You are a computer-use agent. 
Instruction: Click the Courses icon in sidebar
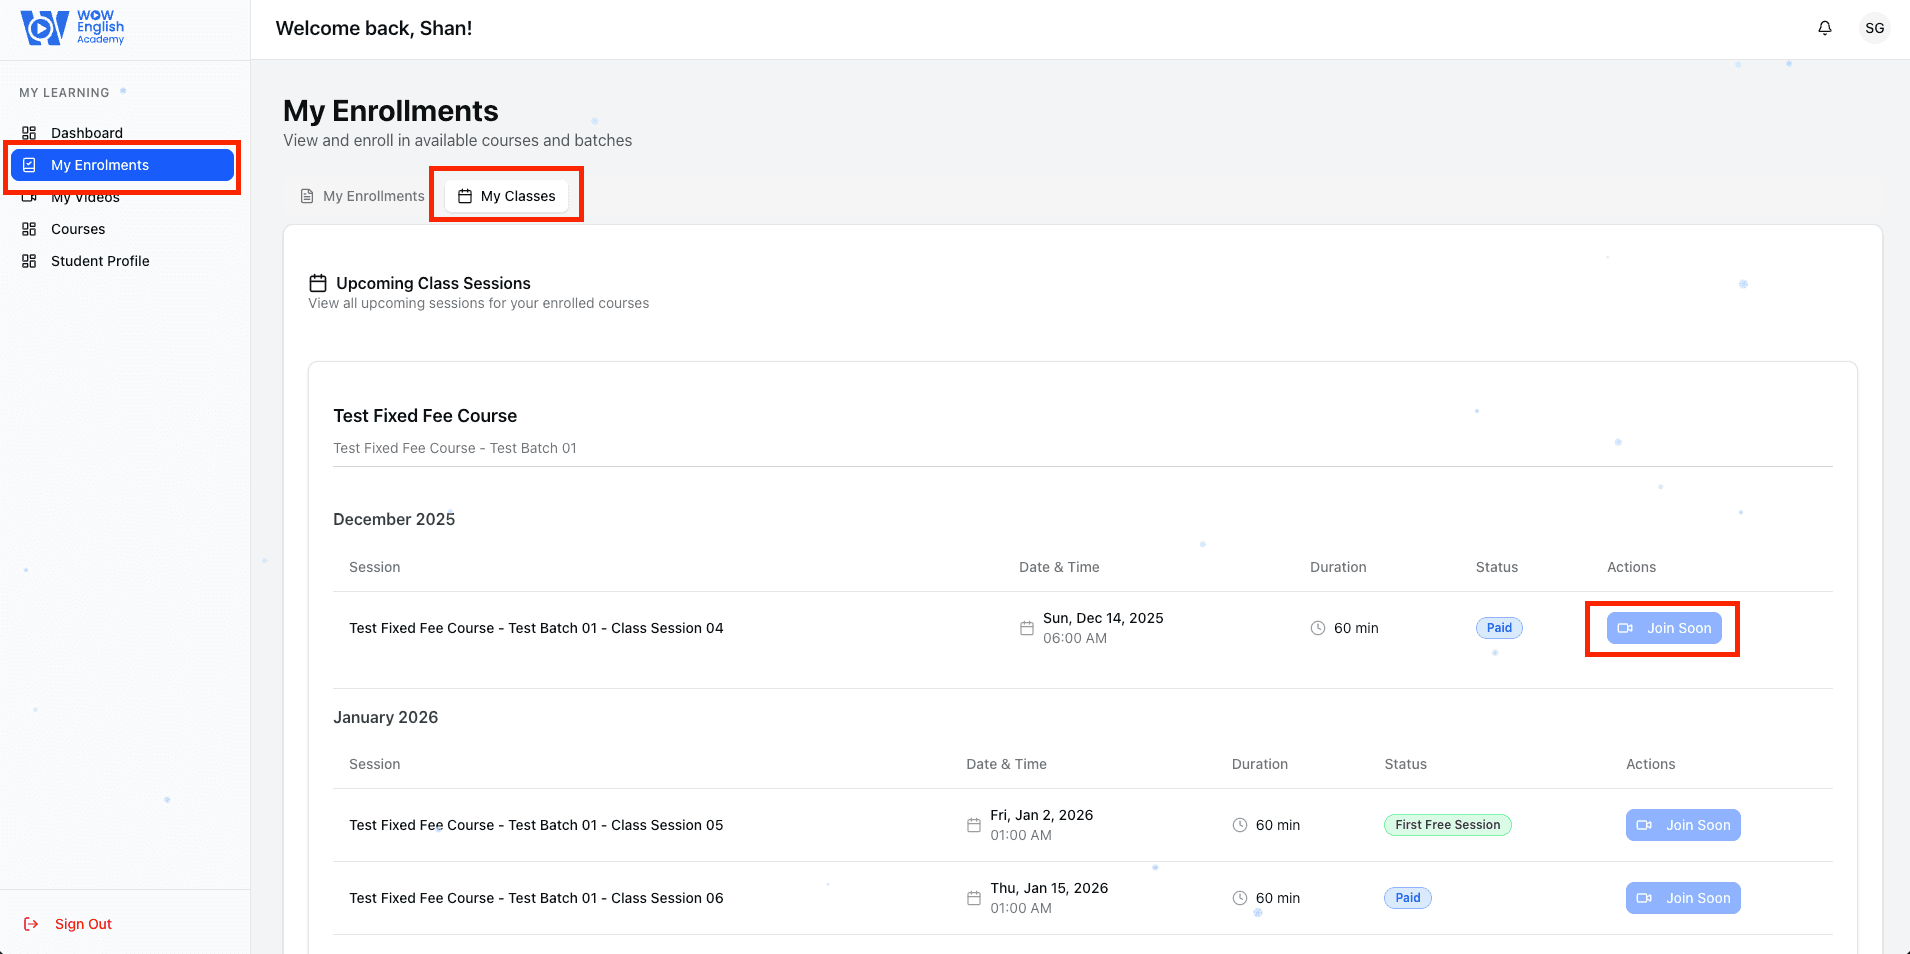[x=29, y=229]
